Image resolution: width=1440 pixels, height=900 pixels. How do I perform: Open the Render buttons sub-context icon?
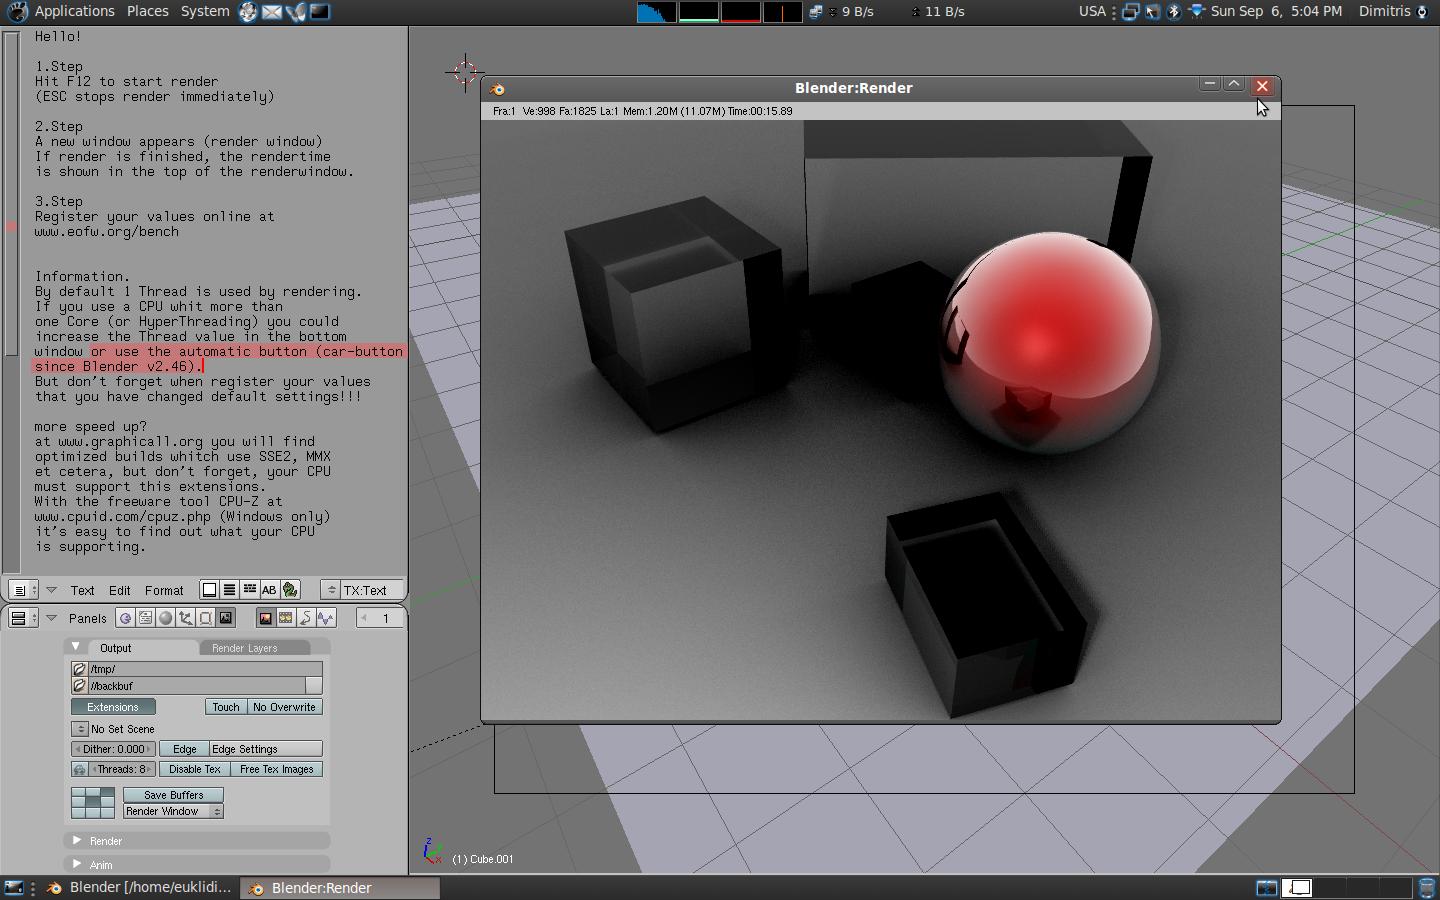coord(265,618)
